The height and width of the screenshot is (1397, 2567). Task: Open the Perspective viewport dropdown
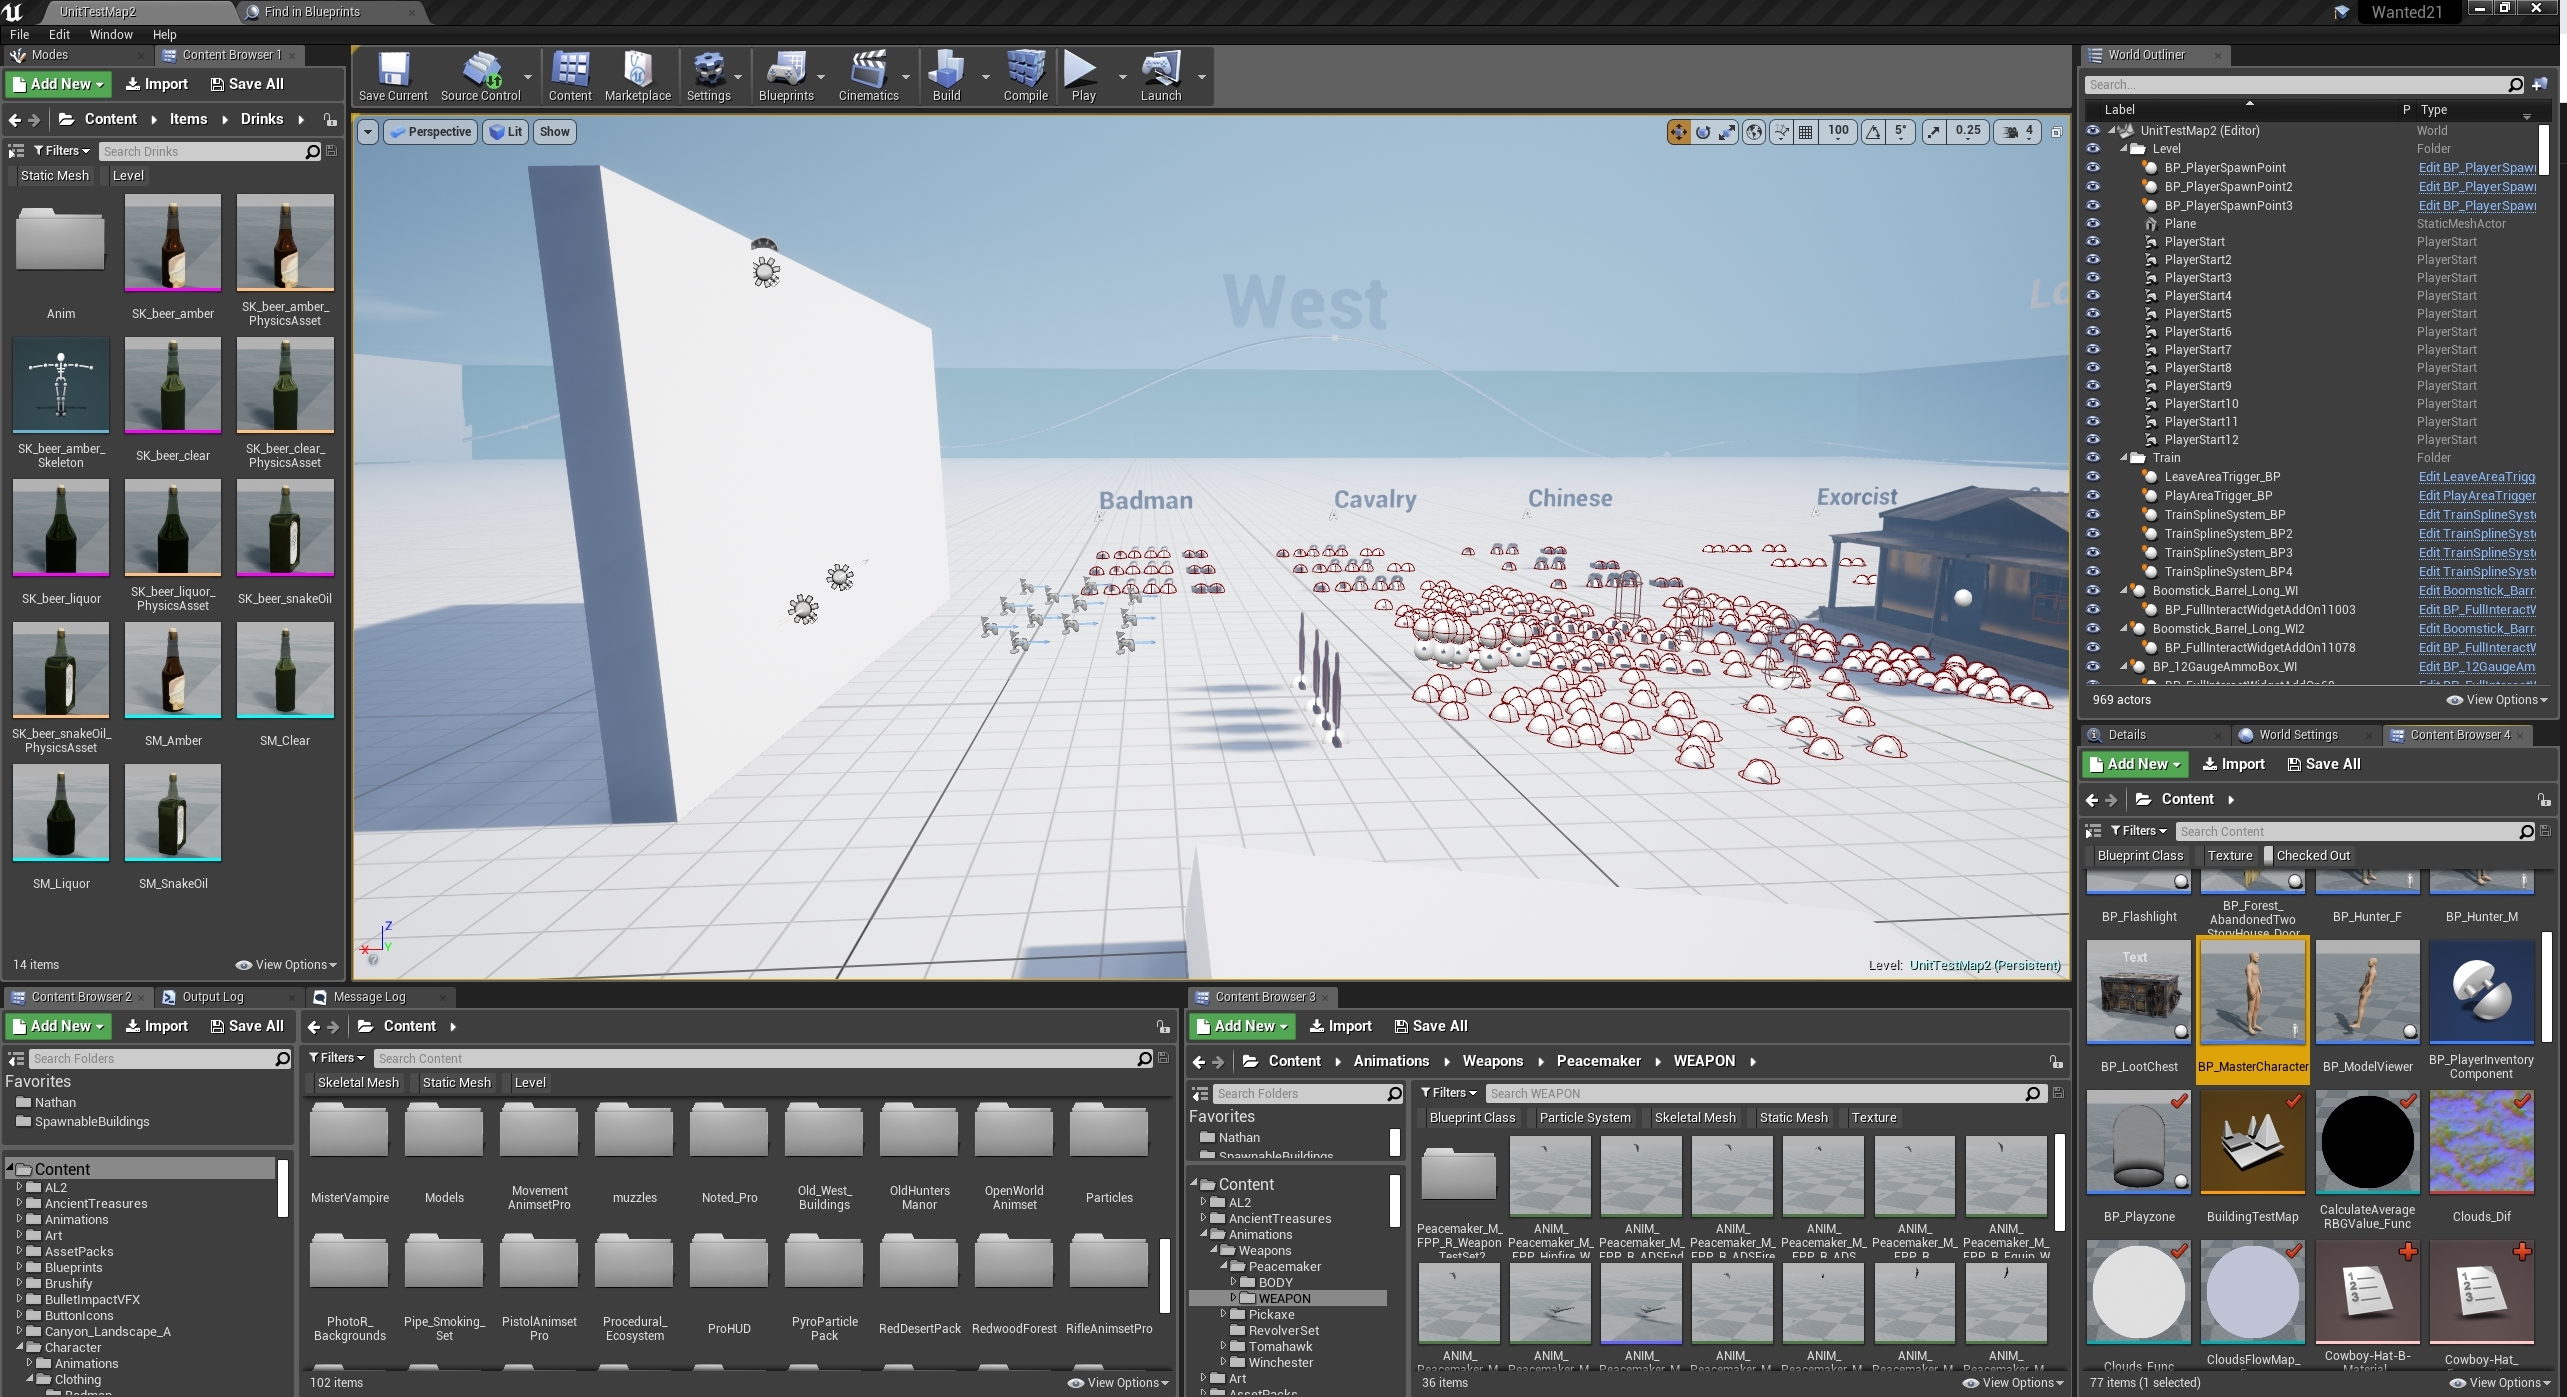430,131
